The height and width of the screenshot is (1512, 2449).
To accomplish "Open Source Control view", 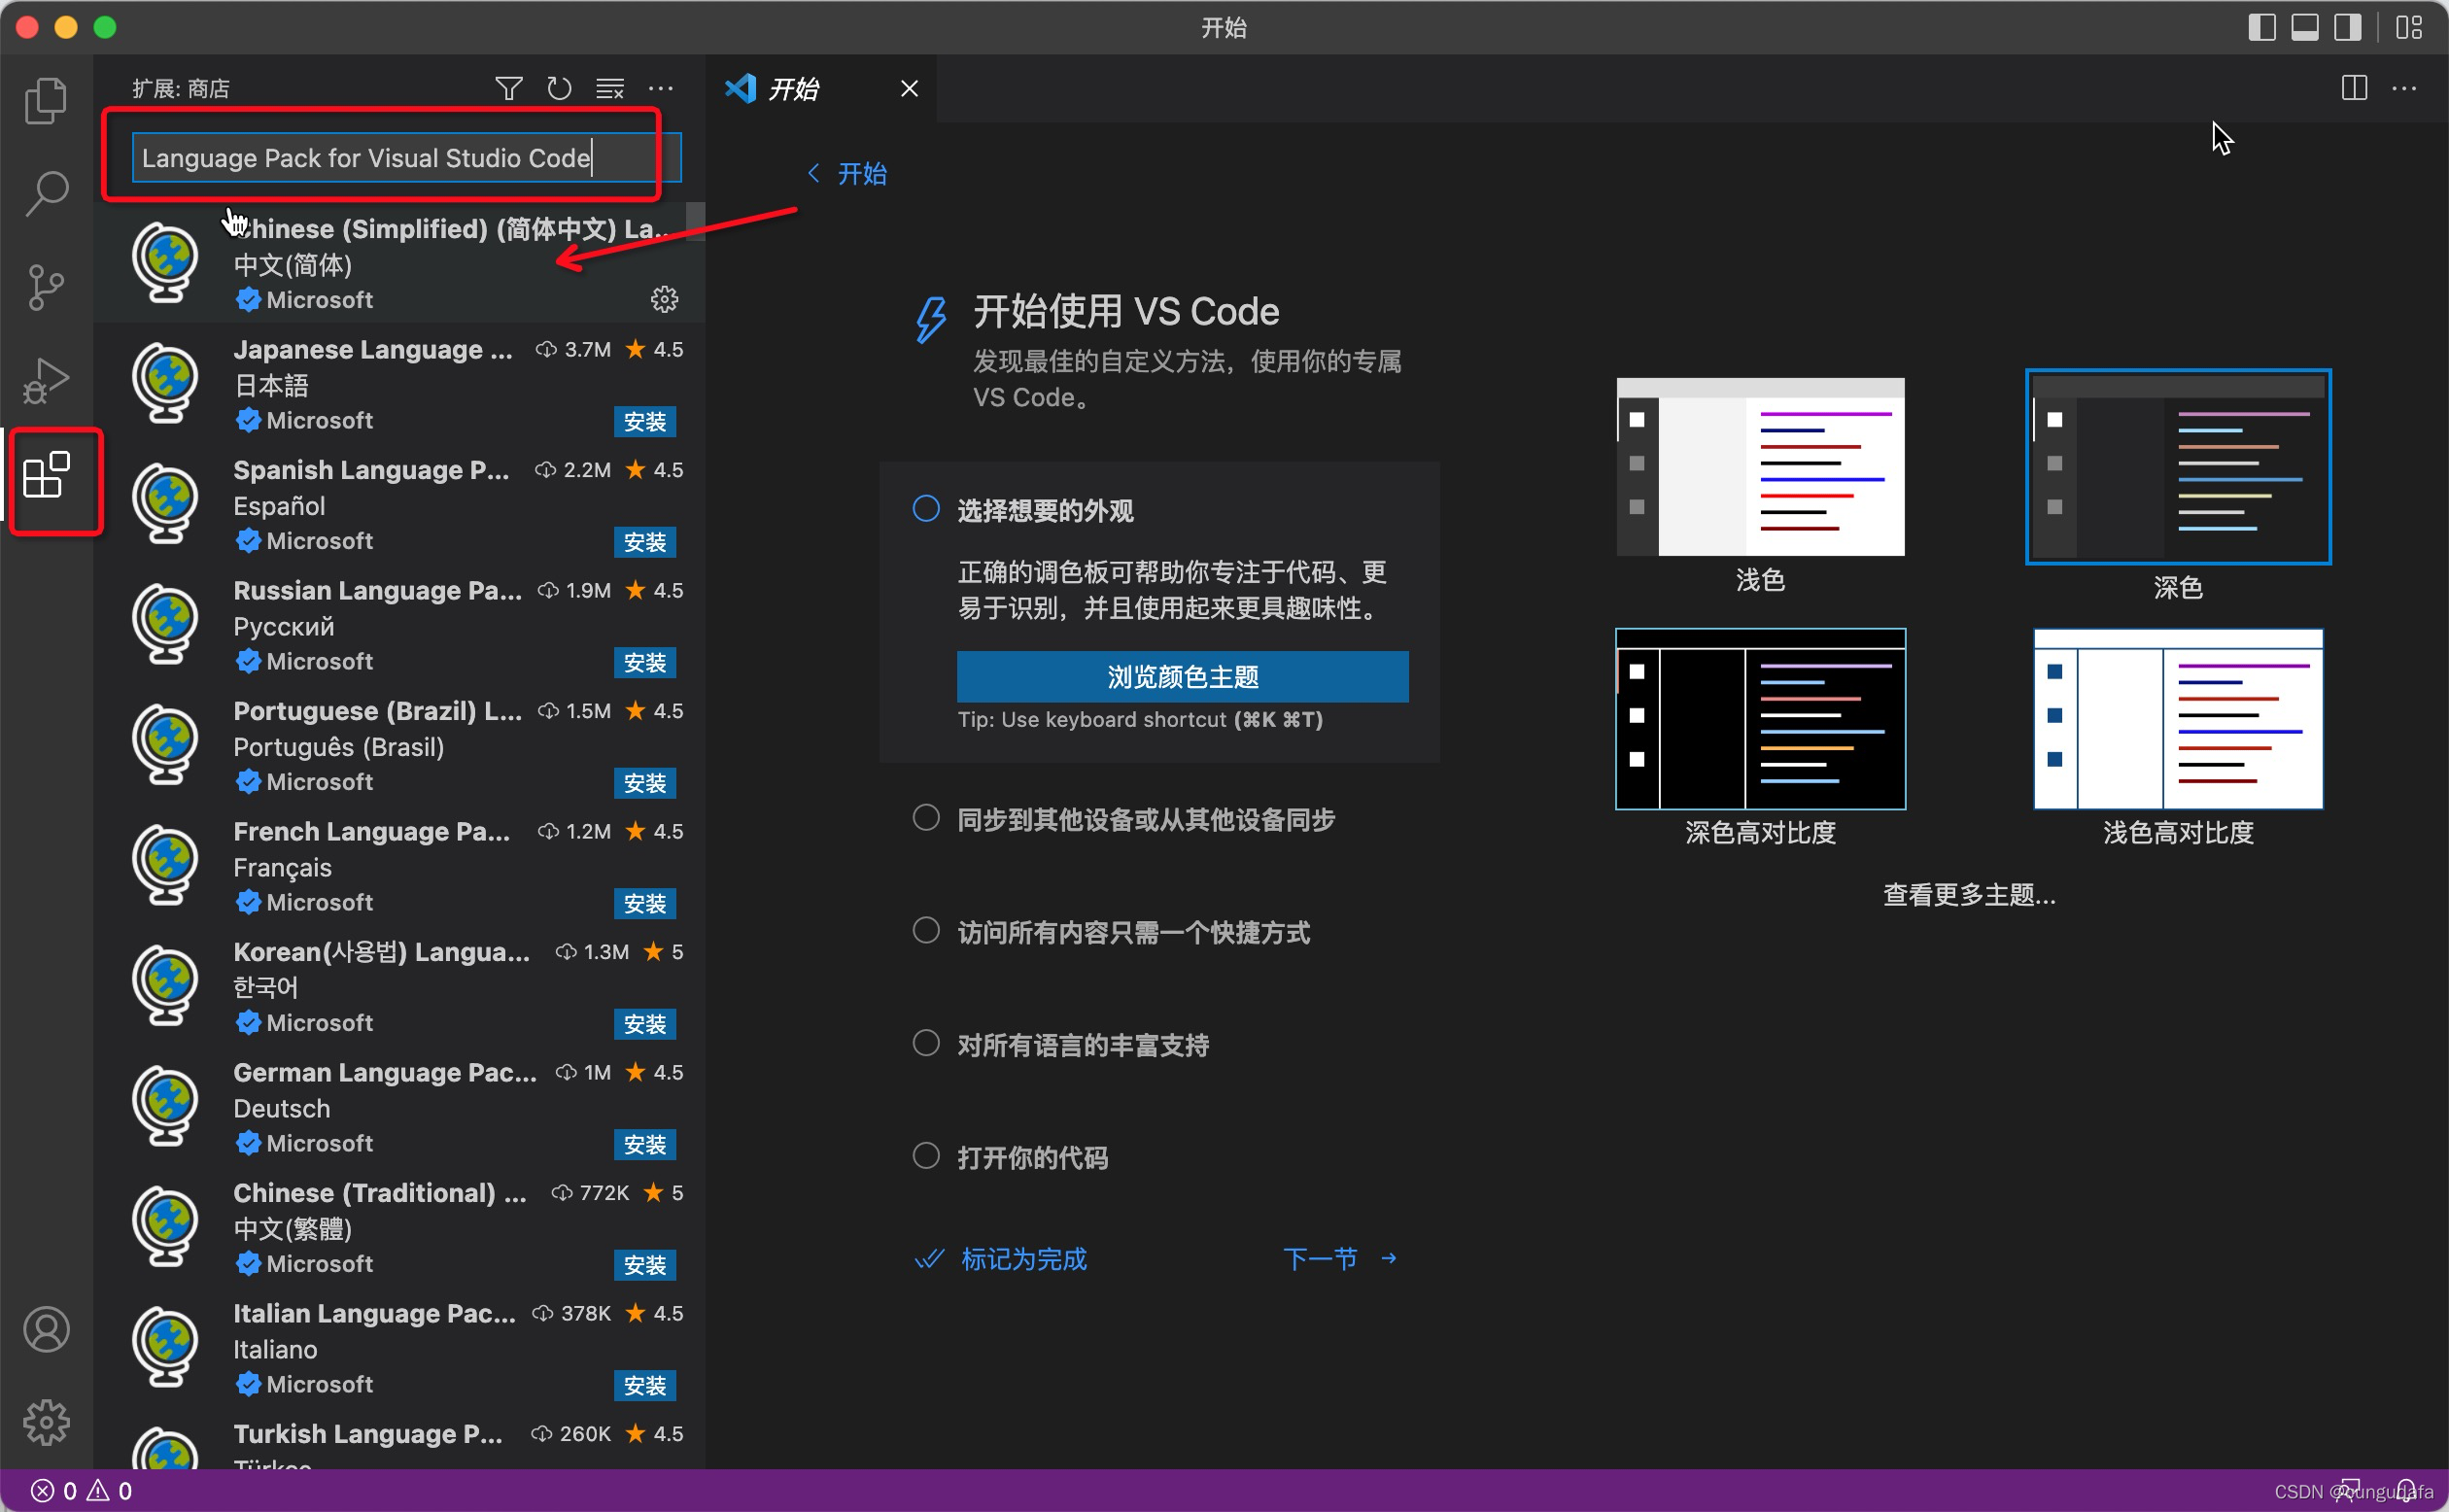I will (46, 288).
